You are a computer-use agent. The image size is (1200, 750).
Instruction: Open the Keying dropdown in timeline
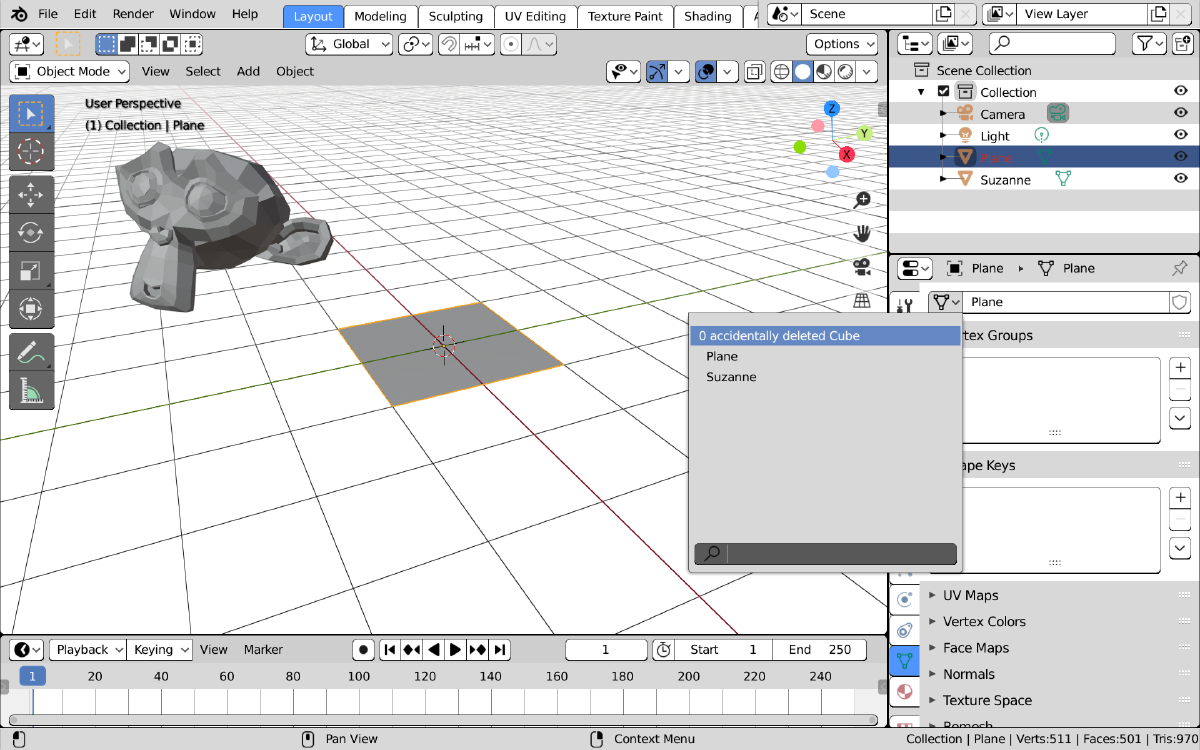point(161,650)
